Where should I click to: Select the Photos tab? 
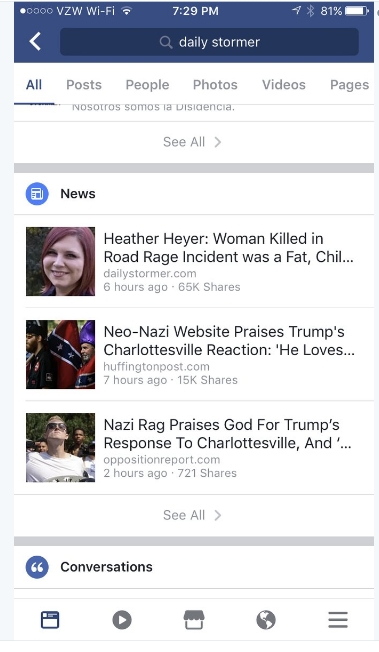click(x=215, y=85)
